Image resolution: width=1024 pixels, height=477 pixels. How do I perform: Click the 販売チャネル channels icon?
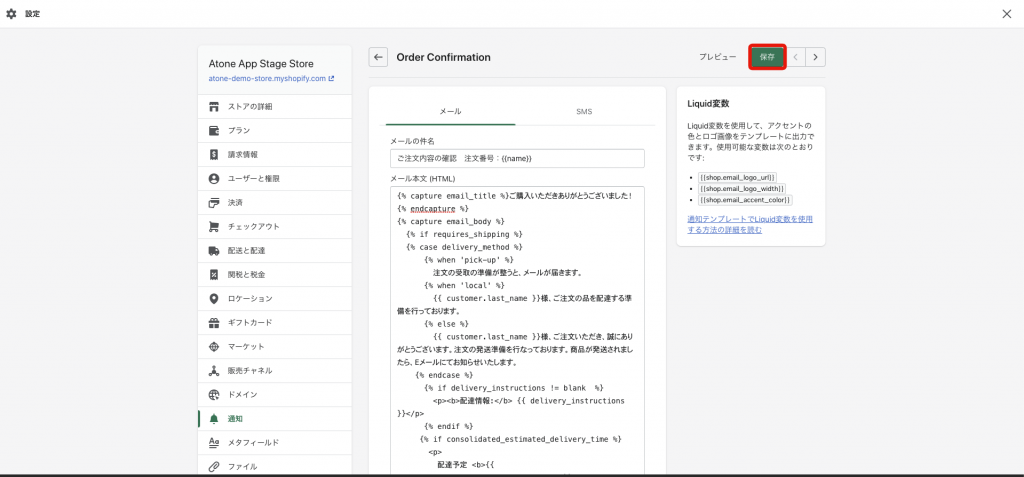214,370
